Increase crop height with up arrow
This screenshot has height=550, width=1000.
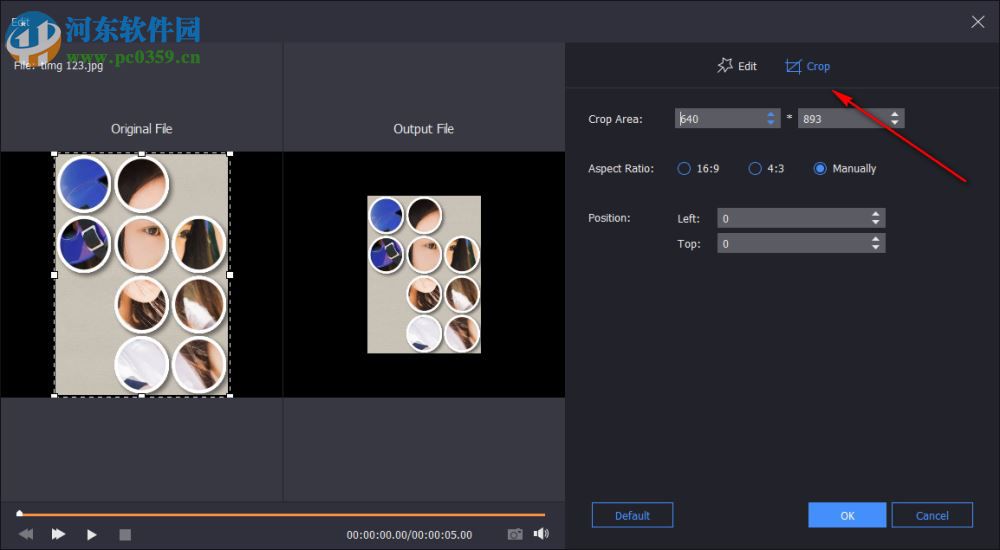(895, 114)
